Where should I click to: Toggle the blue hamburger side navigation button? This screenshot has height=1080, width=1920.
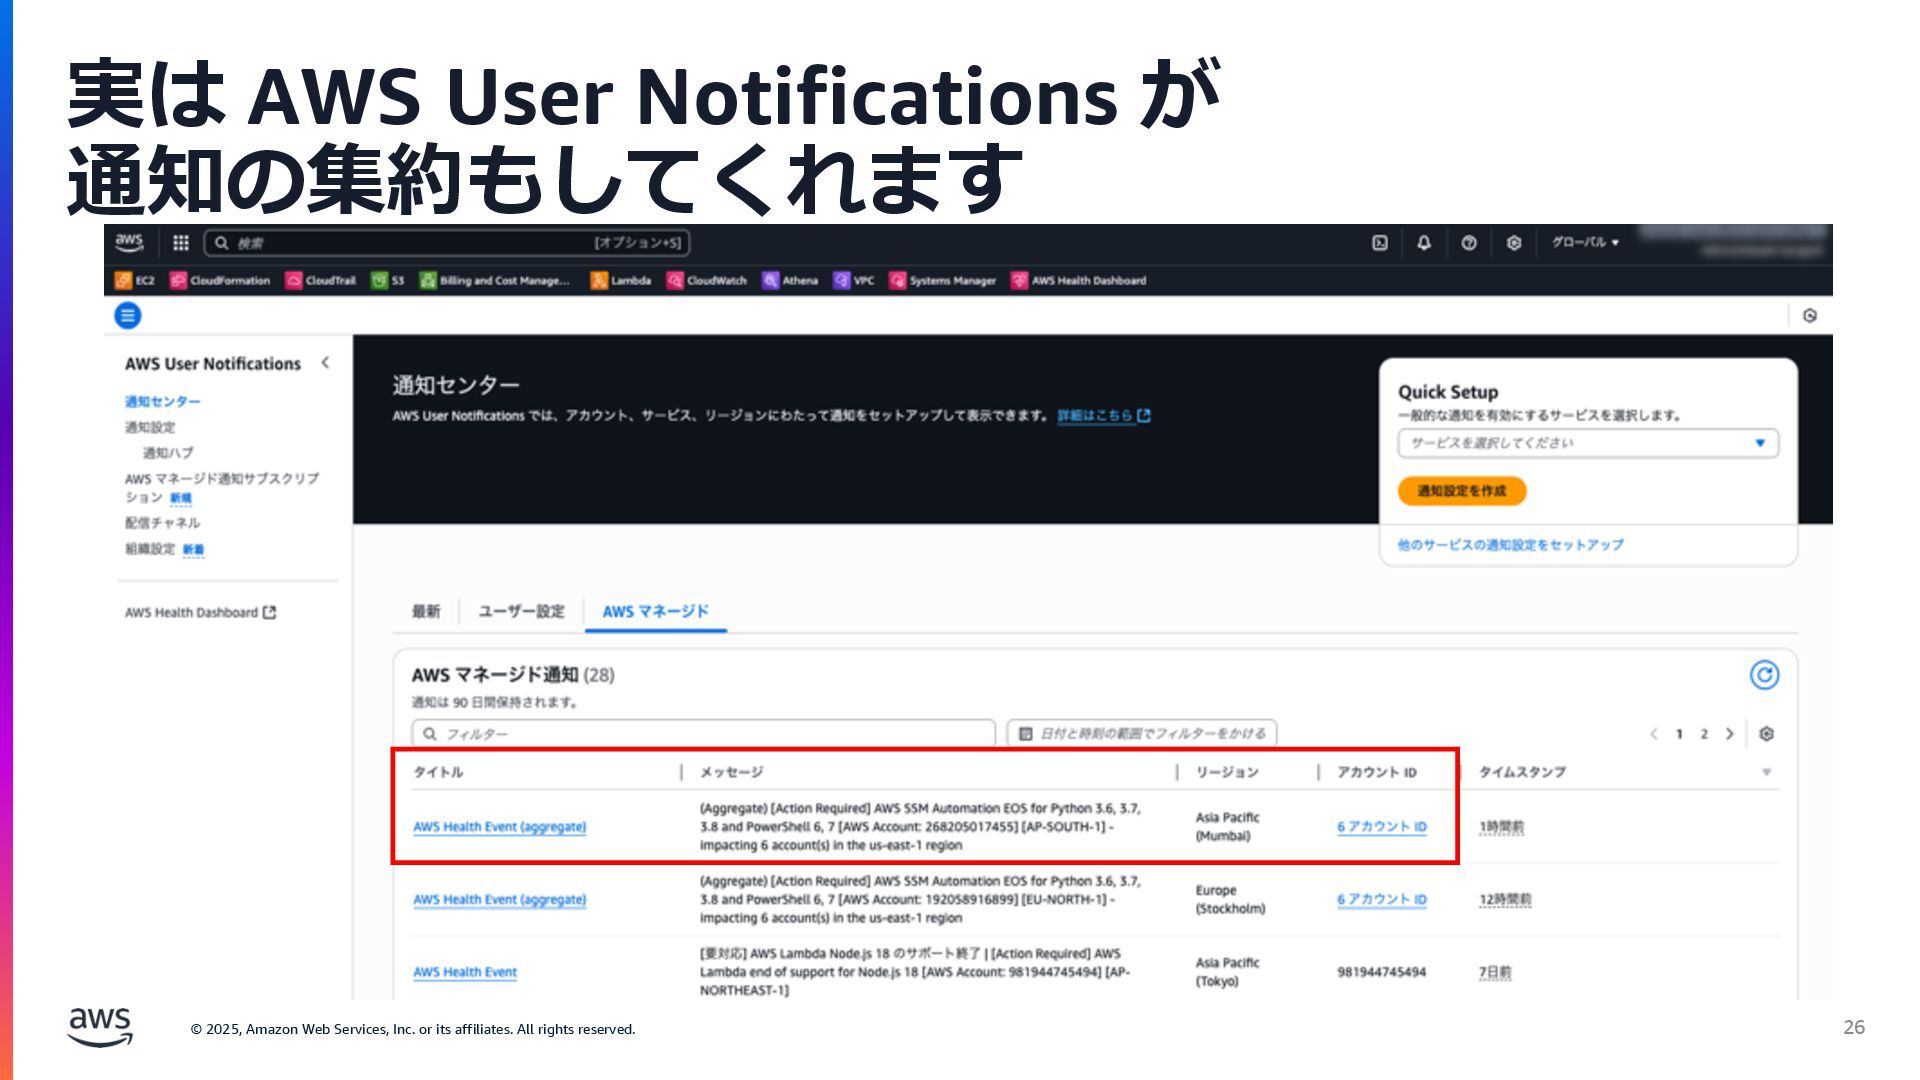tap(128, 316)
